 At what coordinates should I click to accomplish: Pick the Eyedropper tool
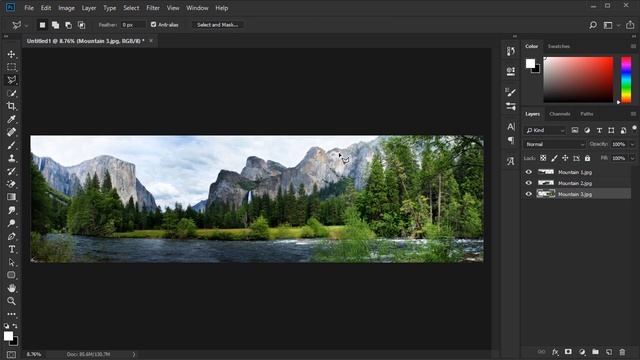point(11,119)
